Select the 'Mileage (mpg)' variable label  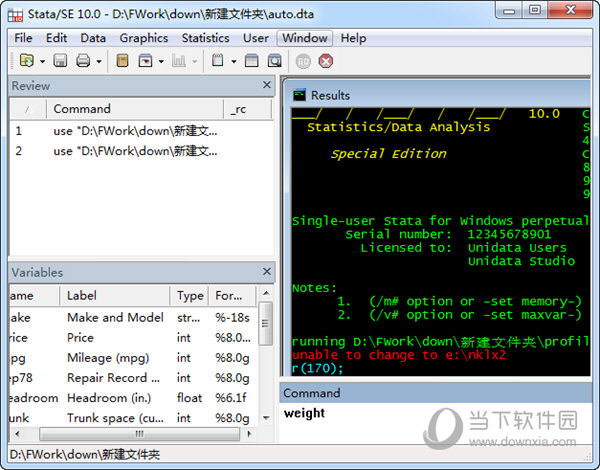(x=108, y=358)
